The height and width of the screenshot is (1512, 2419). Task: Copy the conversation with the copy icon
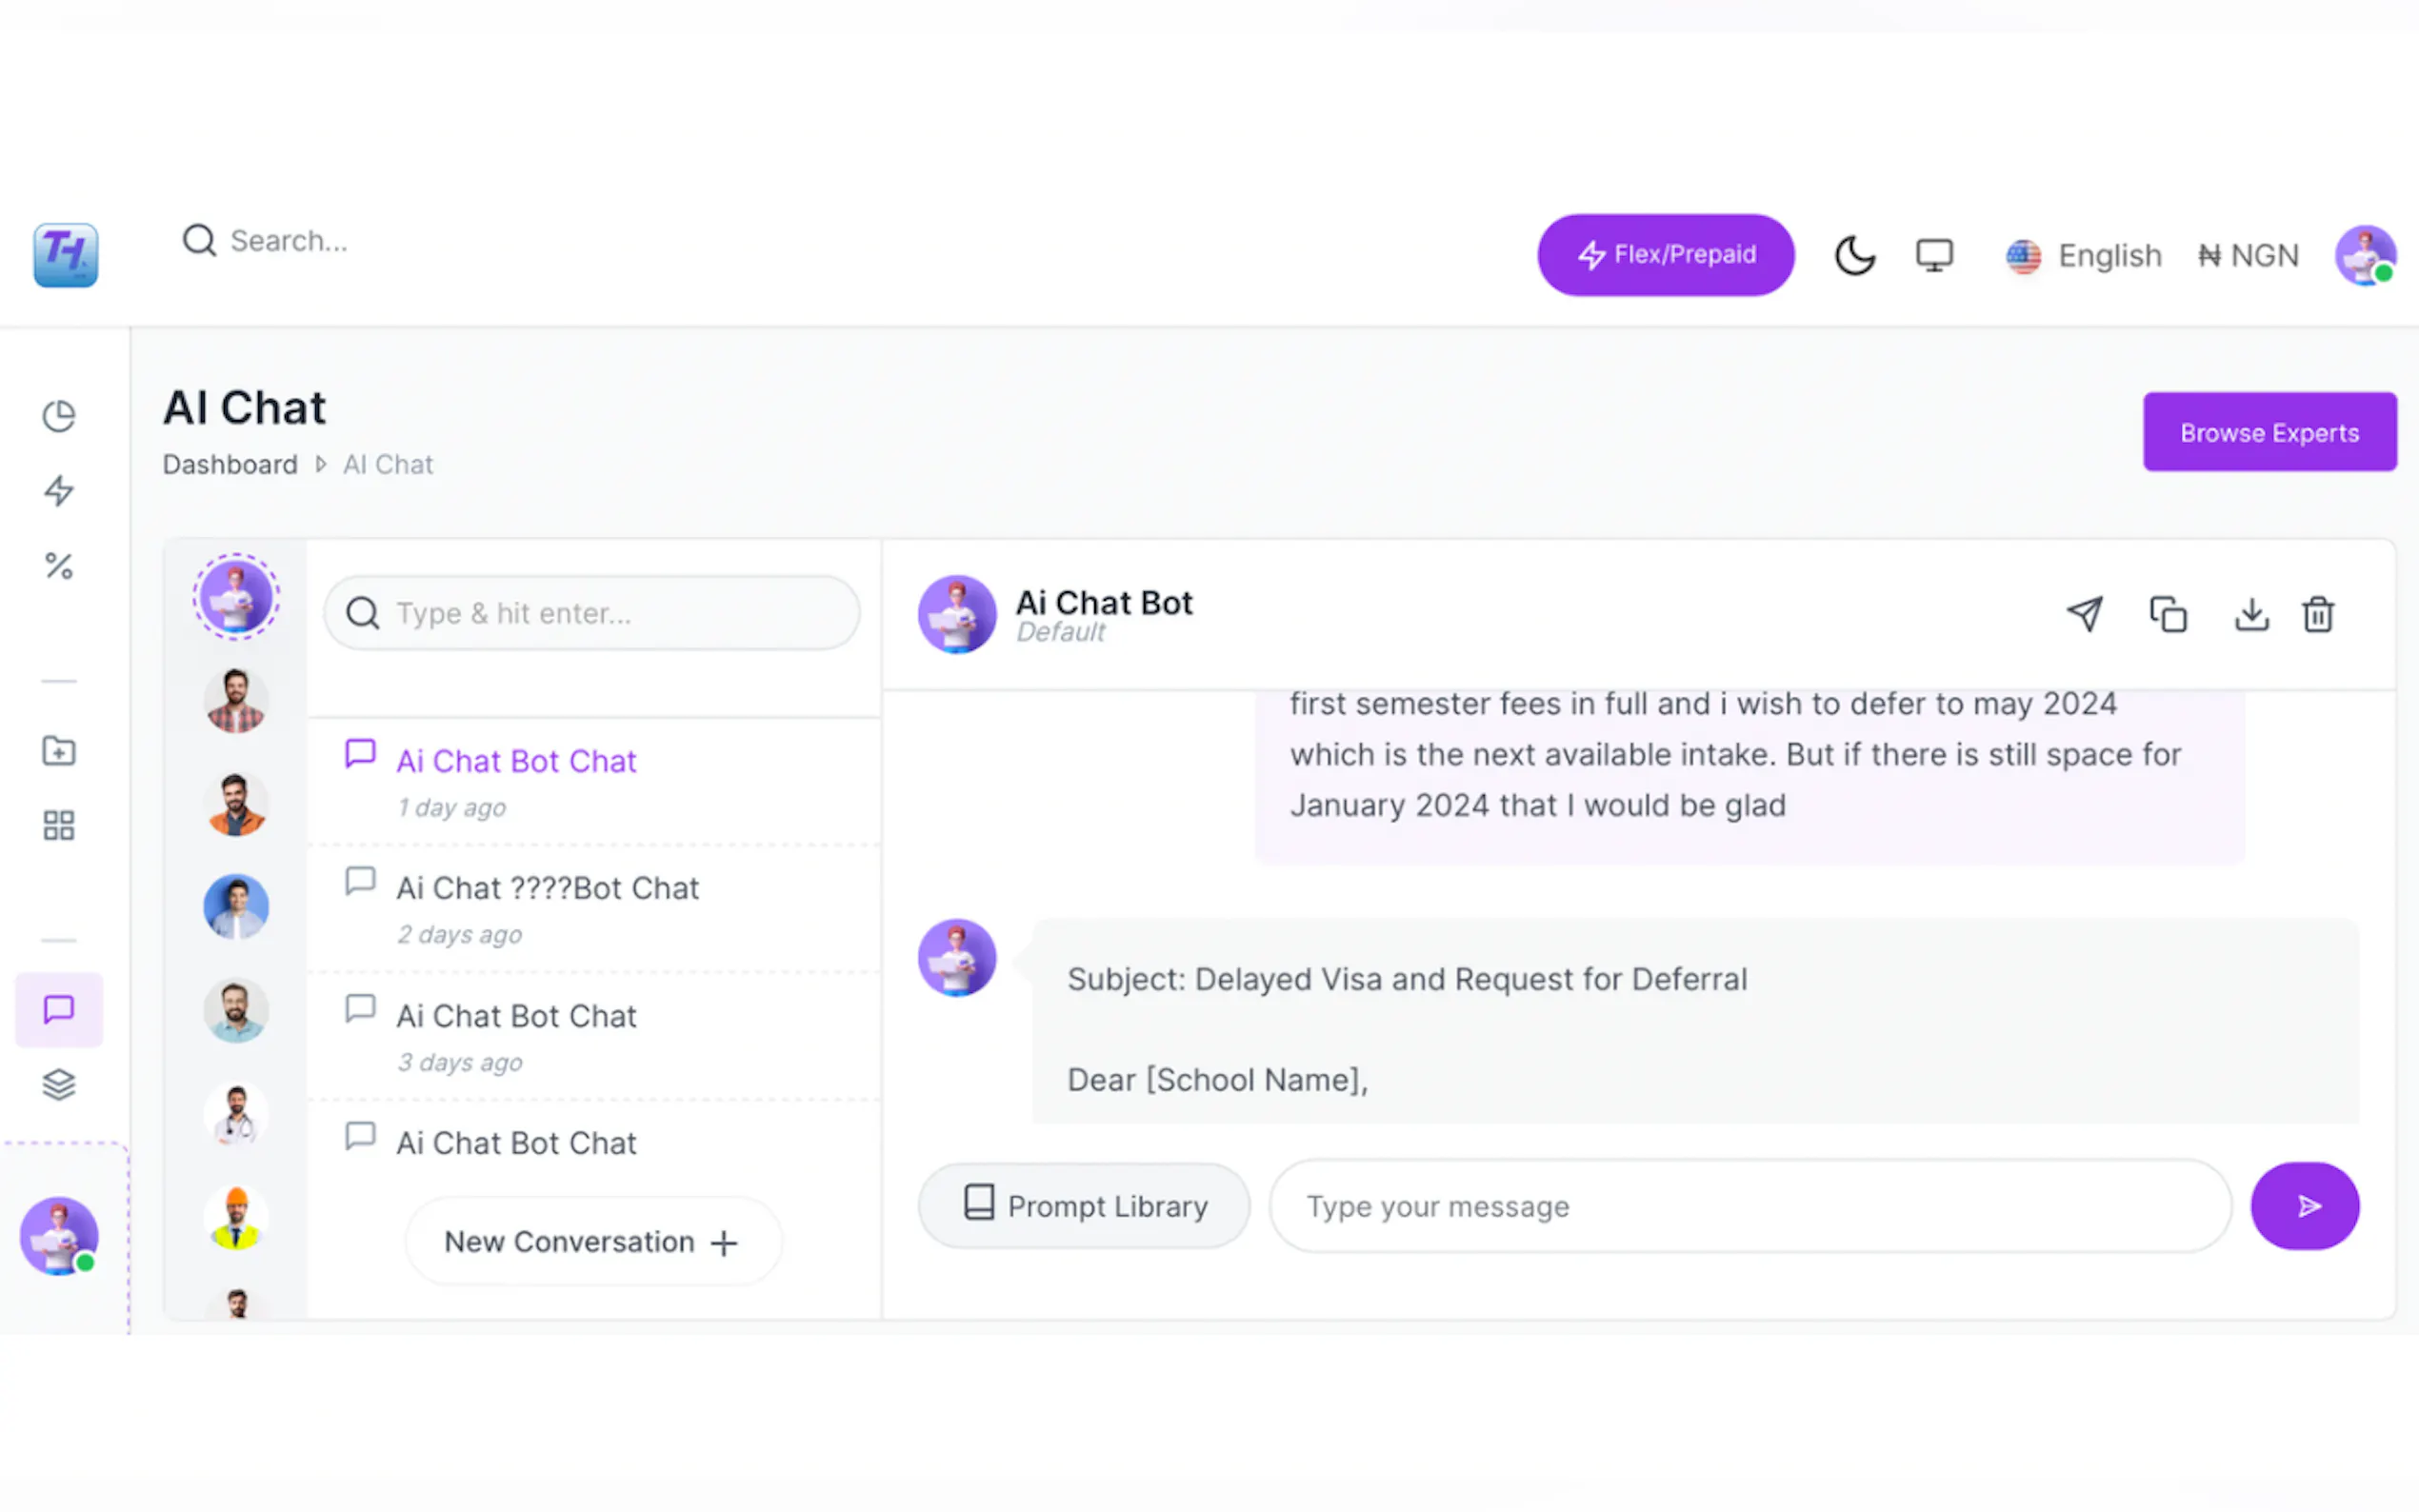2168,614
